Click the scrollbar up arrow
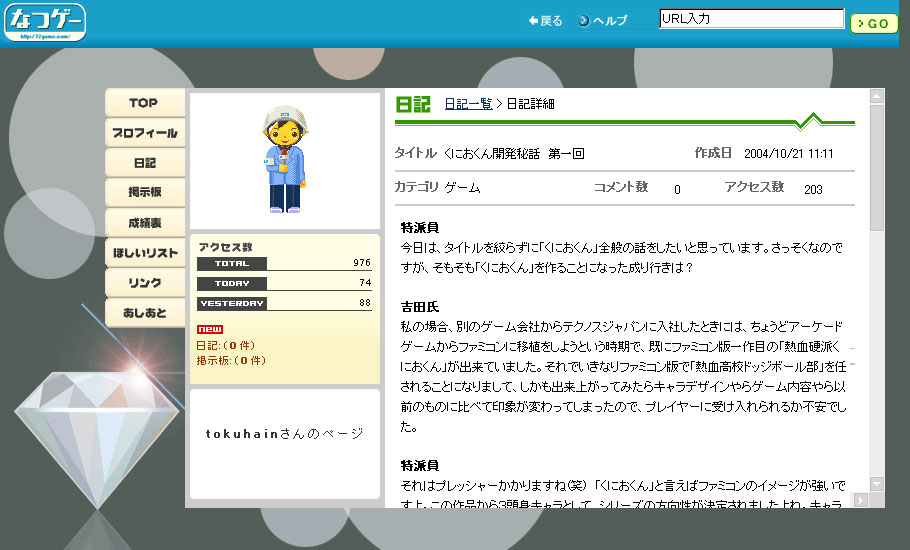This screenshot has width=910, height=550. [877, 96]
